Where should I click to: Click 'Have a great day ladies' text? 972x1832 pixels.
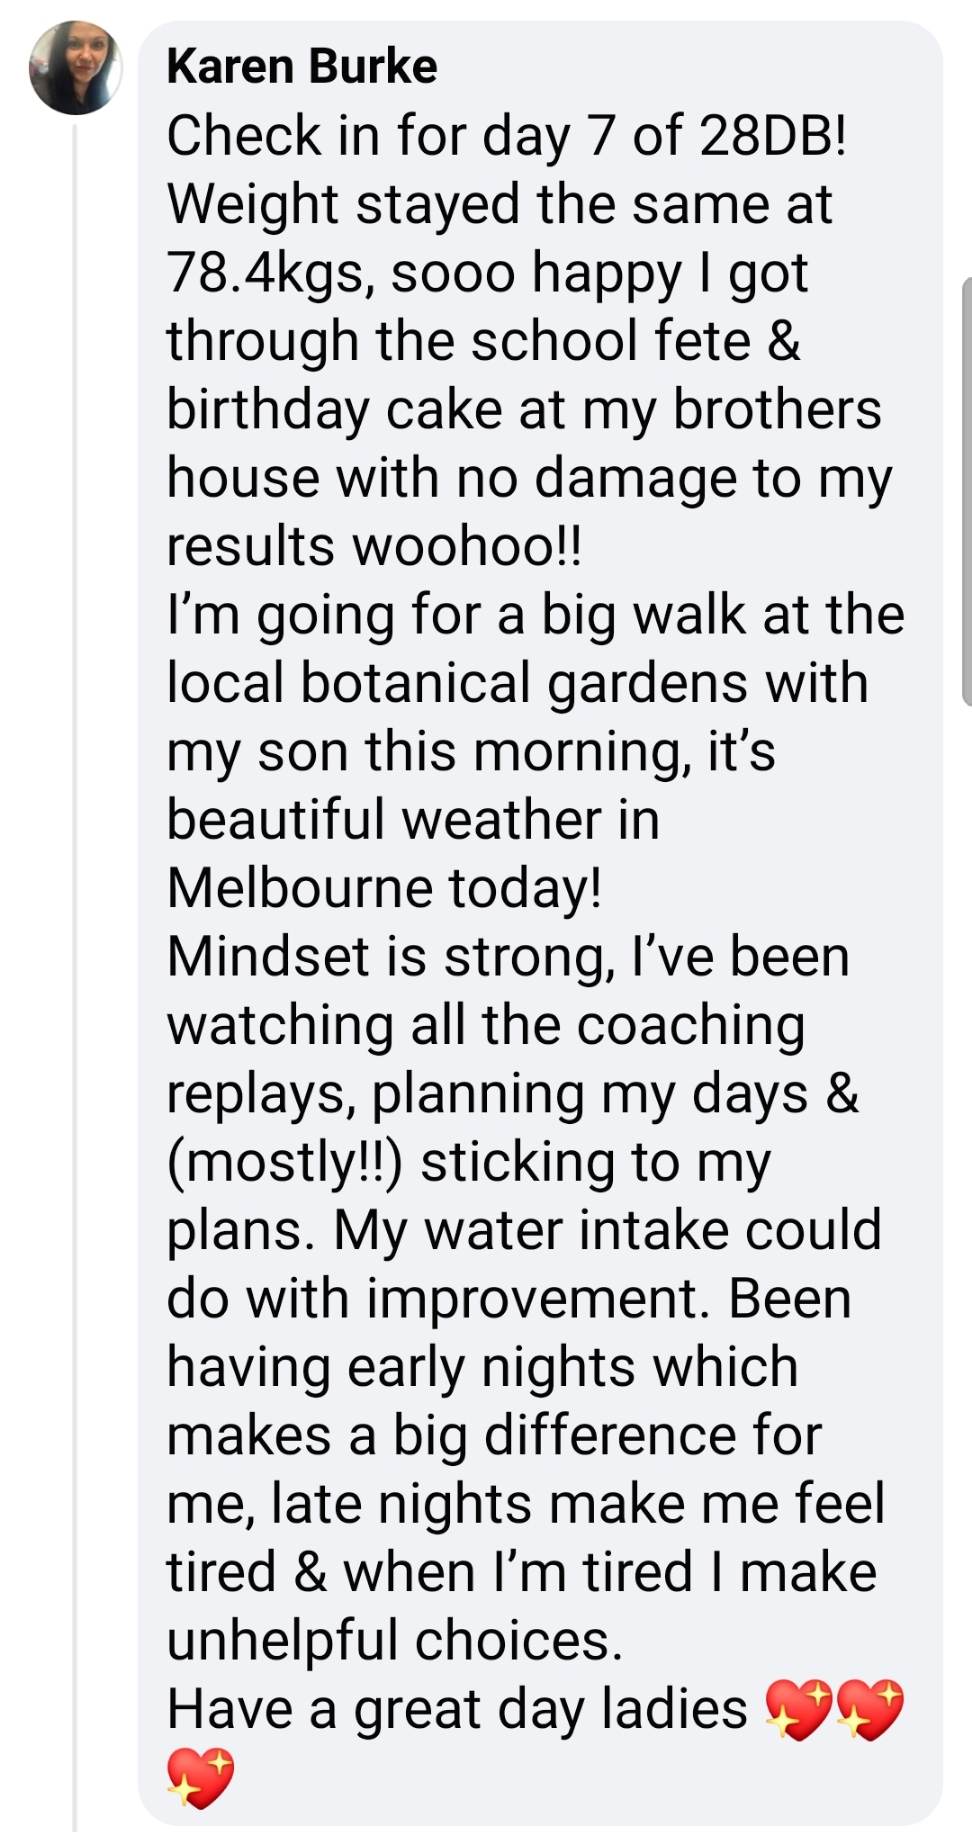tap(456, 1709)
